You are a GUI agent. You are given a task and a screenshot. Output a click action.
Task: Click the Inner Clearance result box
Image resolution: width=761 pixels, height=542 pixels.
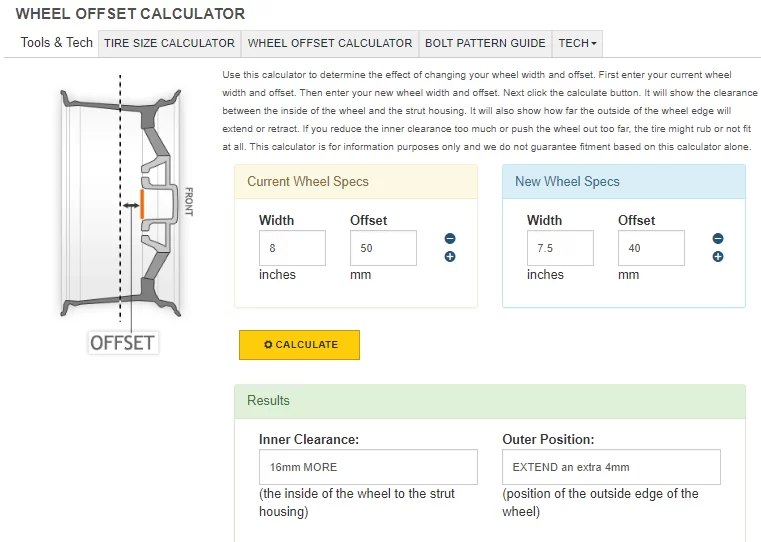click(367, 467)
